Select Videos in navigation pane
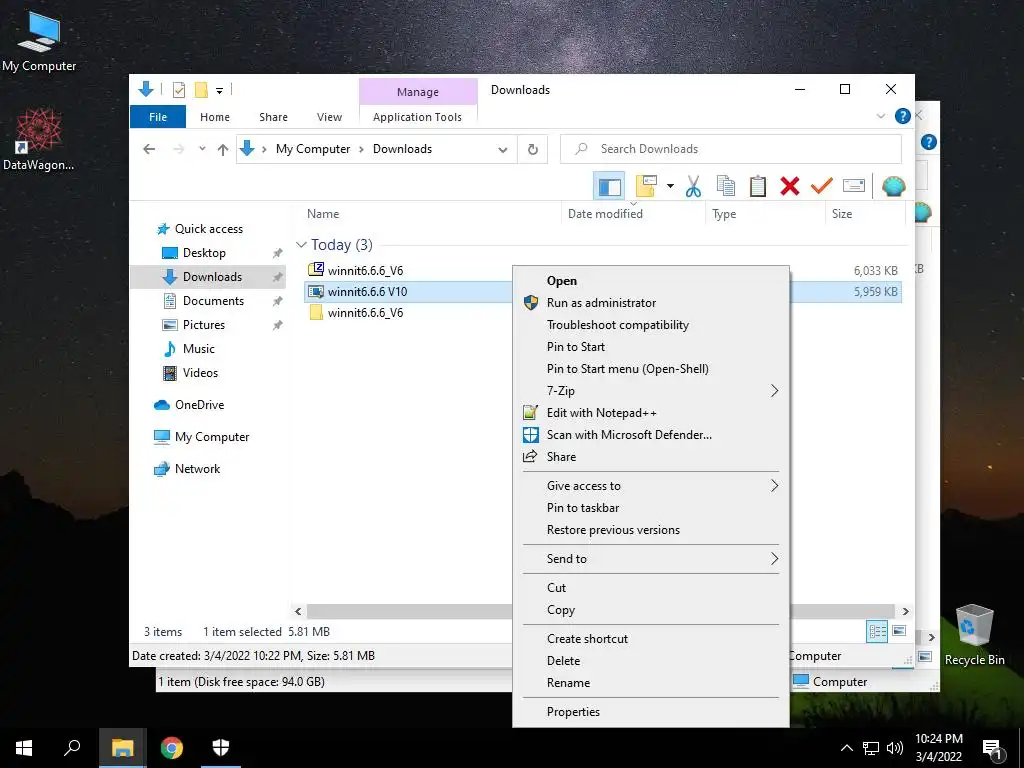 (x=200, y=373)
